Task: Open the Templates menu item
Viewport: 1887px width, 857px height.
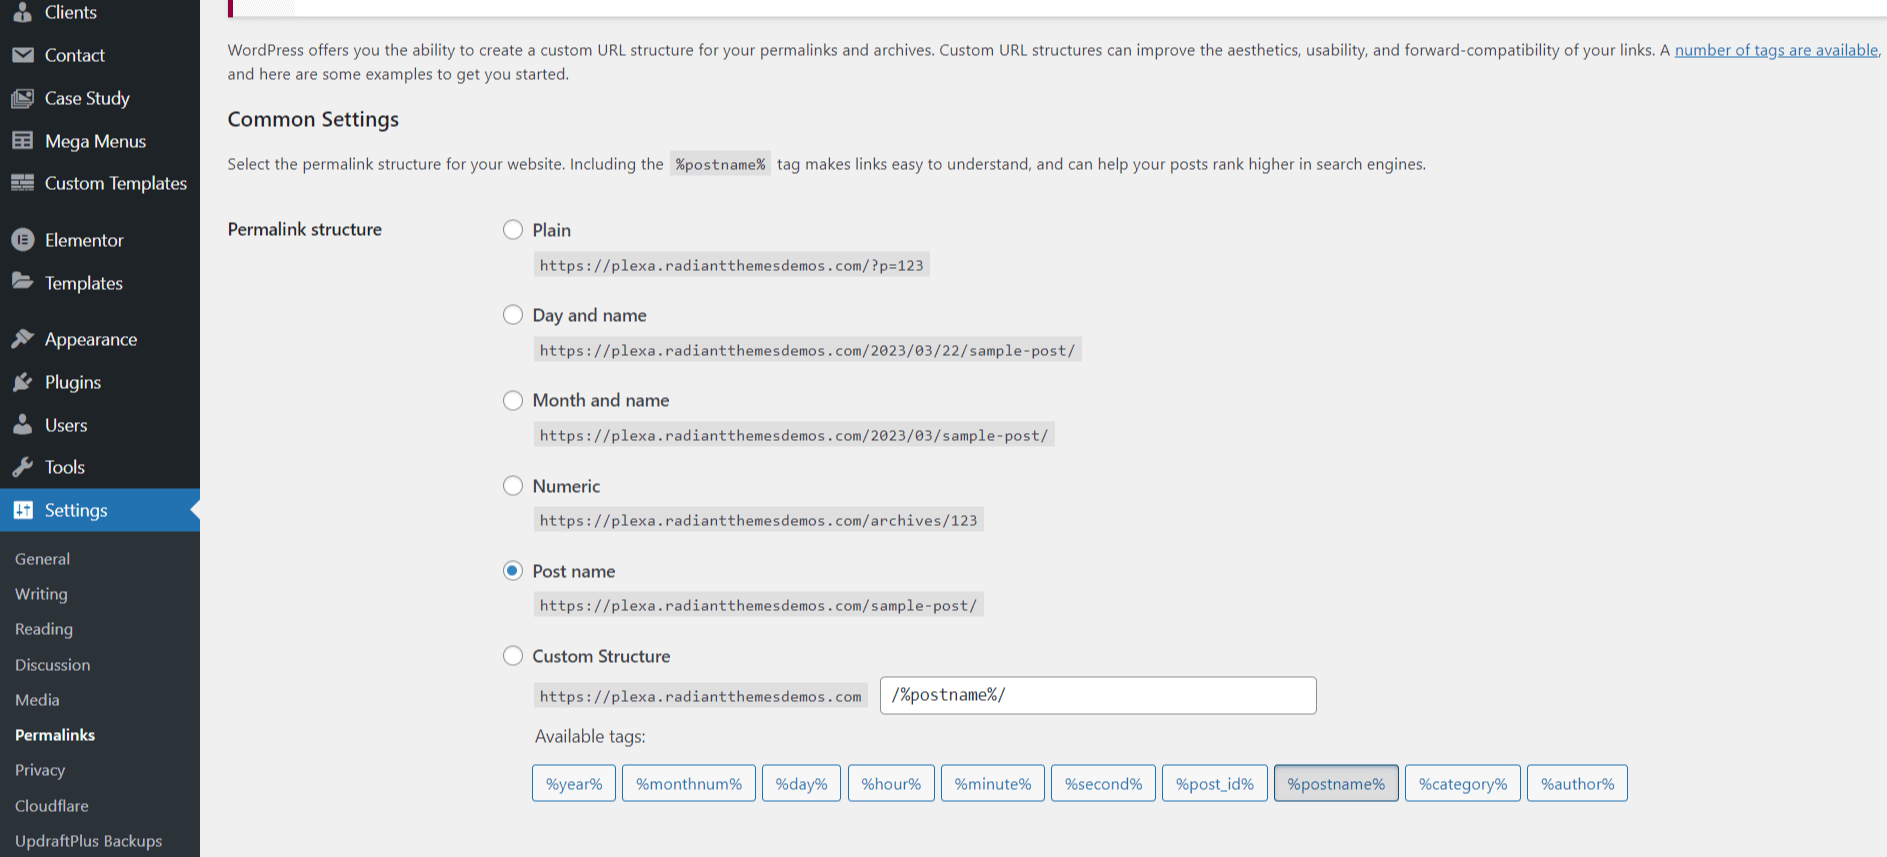Action: pos(84,283)
